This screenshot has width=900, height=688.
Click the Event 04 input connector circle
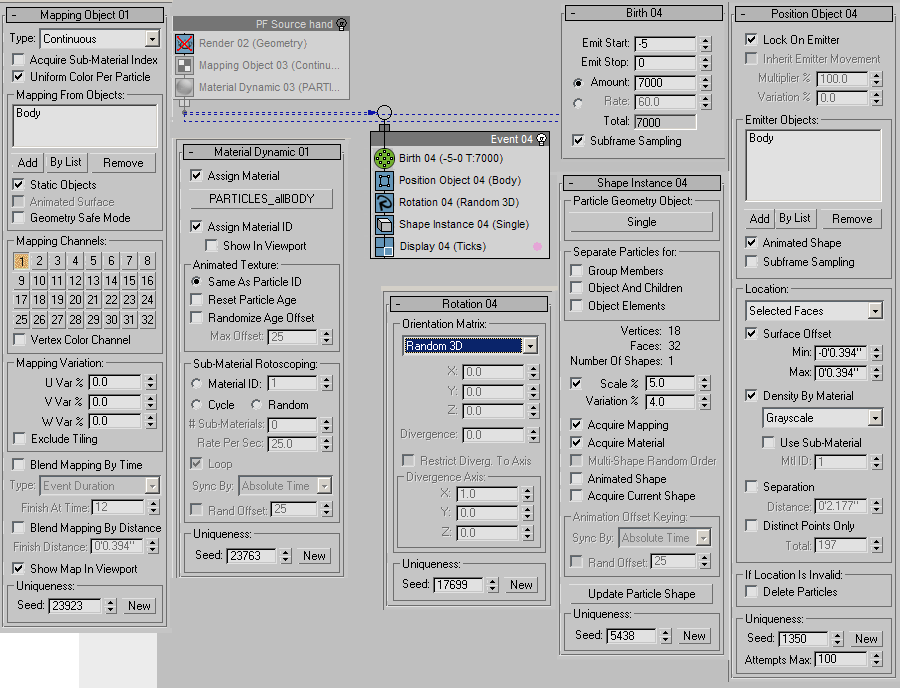click(x=385, y=112)
